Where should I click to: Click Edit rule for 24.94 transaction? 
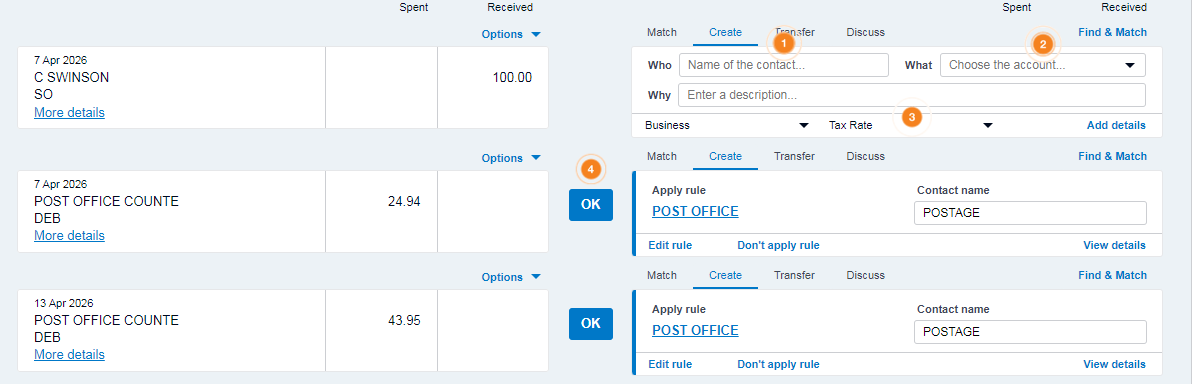click(670, 245)
